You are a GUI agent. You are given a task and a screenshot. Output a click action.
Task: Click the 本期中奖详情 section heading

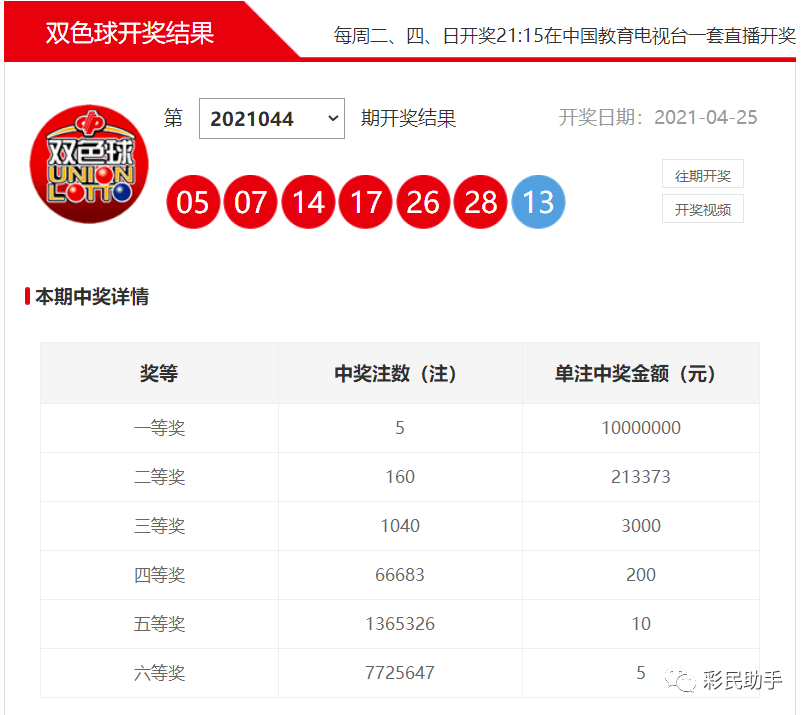click(92, 297)
